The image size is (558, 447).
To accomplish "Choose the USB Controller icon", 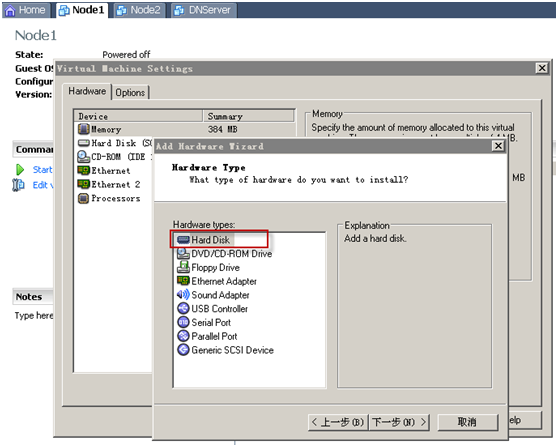I will click(x=183, y=308).
